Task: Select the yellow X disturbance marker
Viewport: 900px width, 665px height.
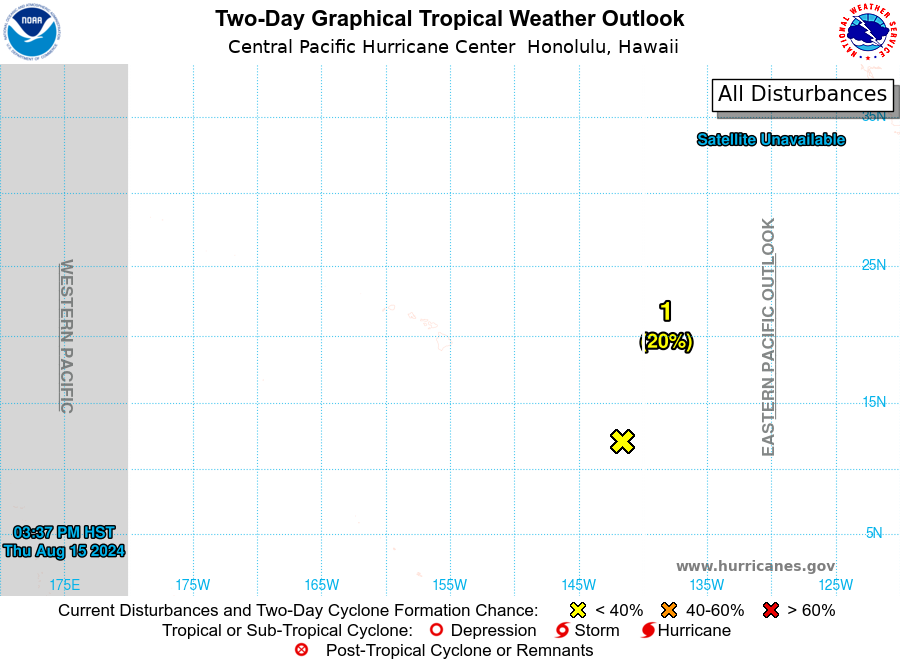Action: 622,441
